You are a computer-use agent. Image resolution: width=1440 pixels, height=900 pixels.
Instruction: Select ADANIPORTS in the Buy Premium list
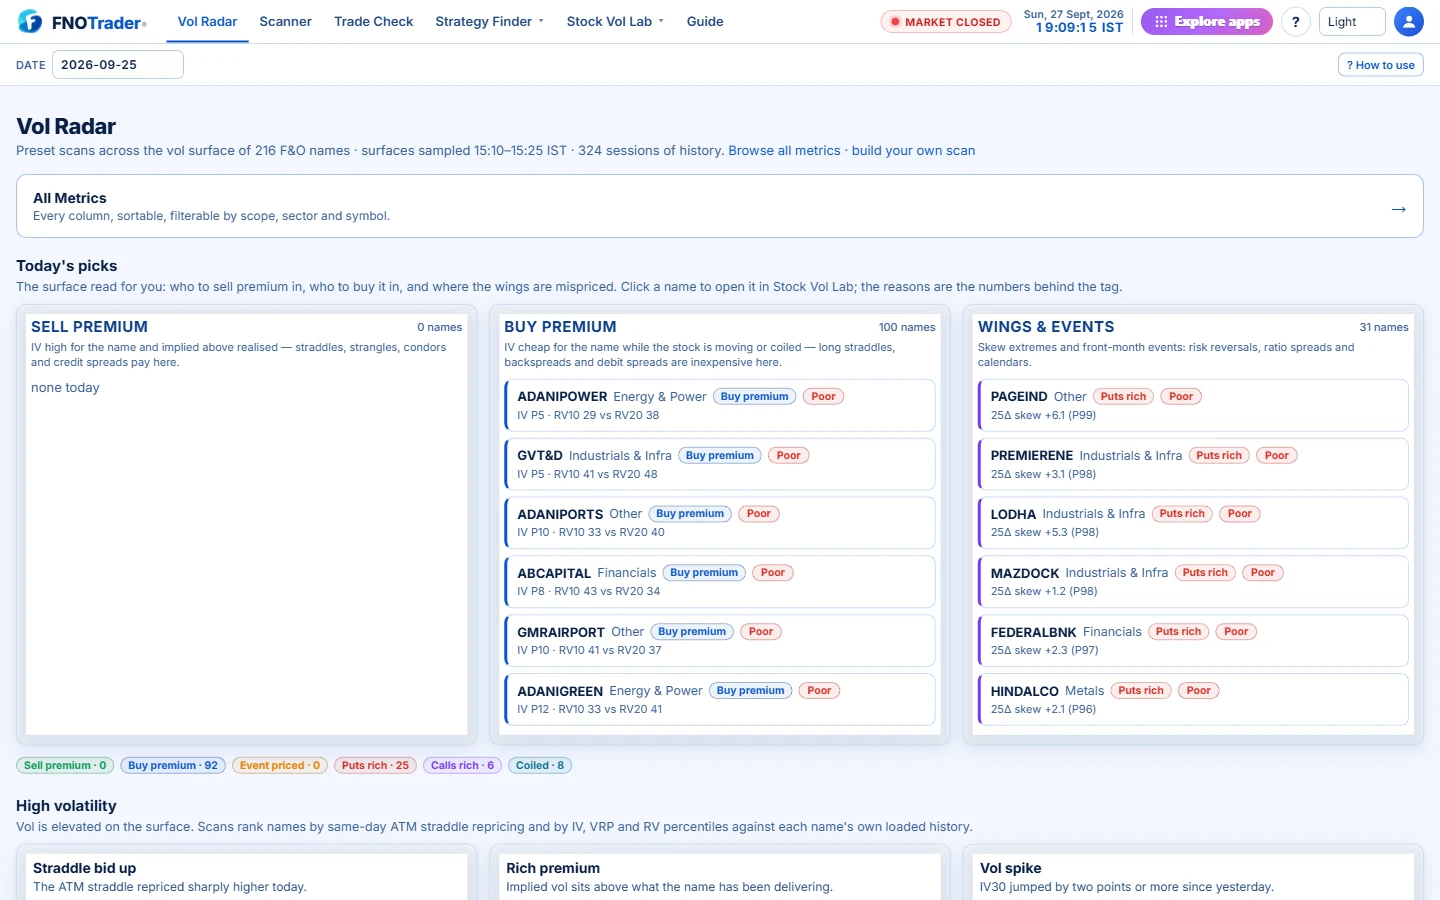(720, 523)
